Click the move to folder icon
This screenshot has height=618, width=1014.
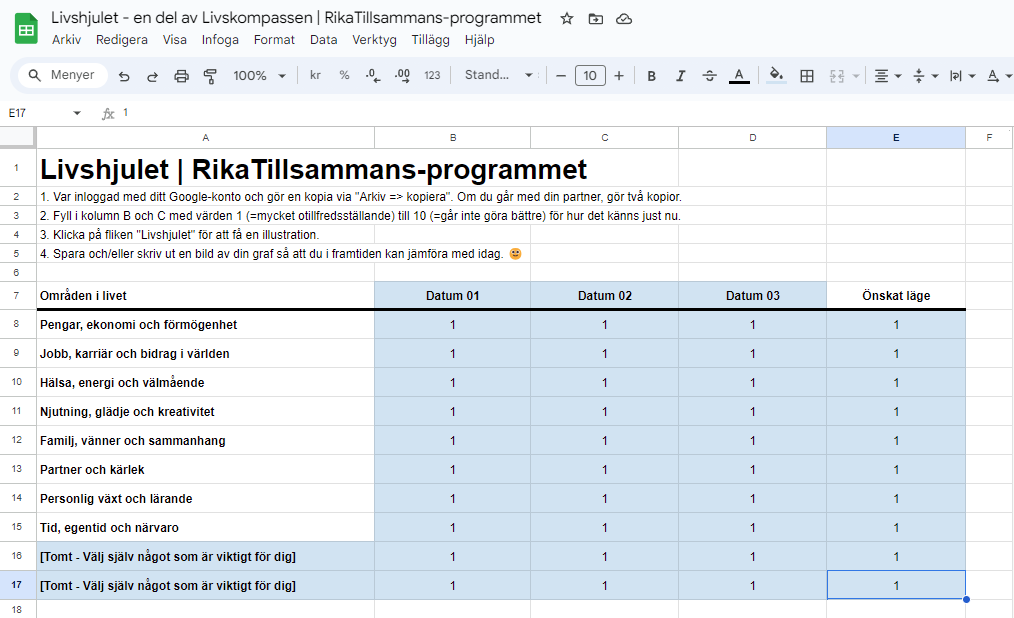click(x=596, y=19)
